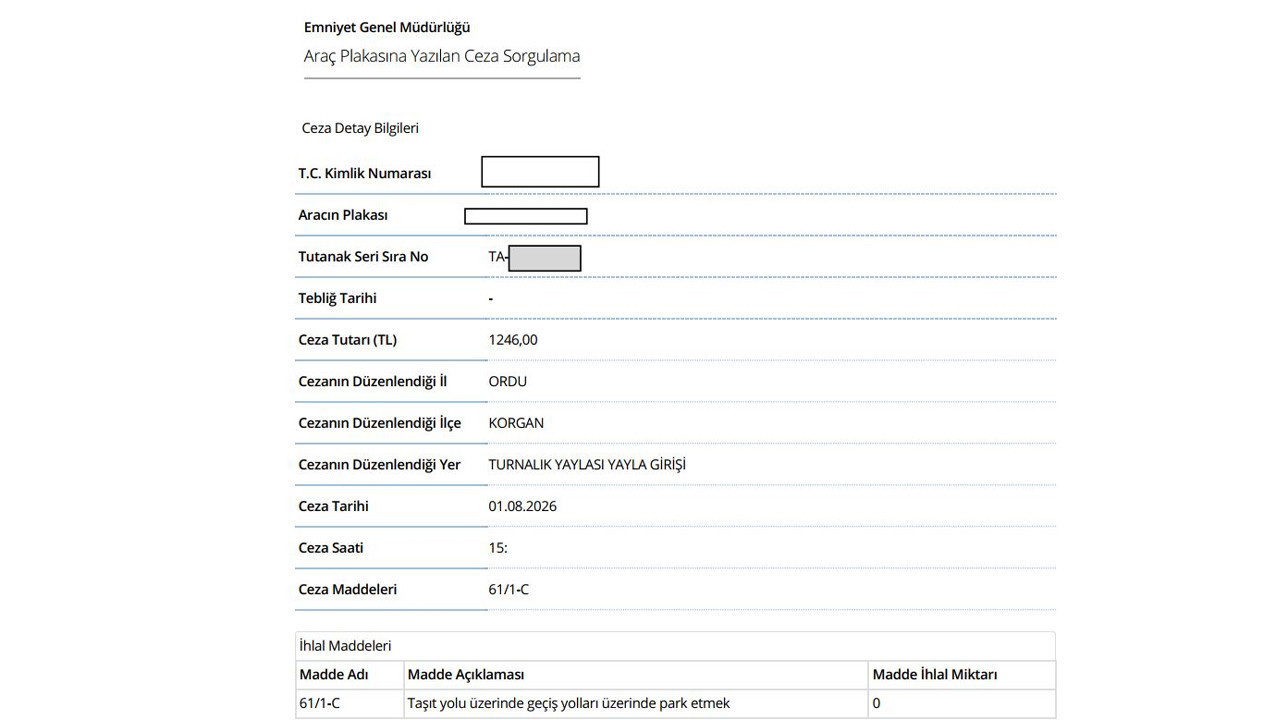Click the İhlal Maddeleri table title

(346, 647)
